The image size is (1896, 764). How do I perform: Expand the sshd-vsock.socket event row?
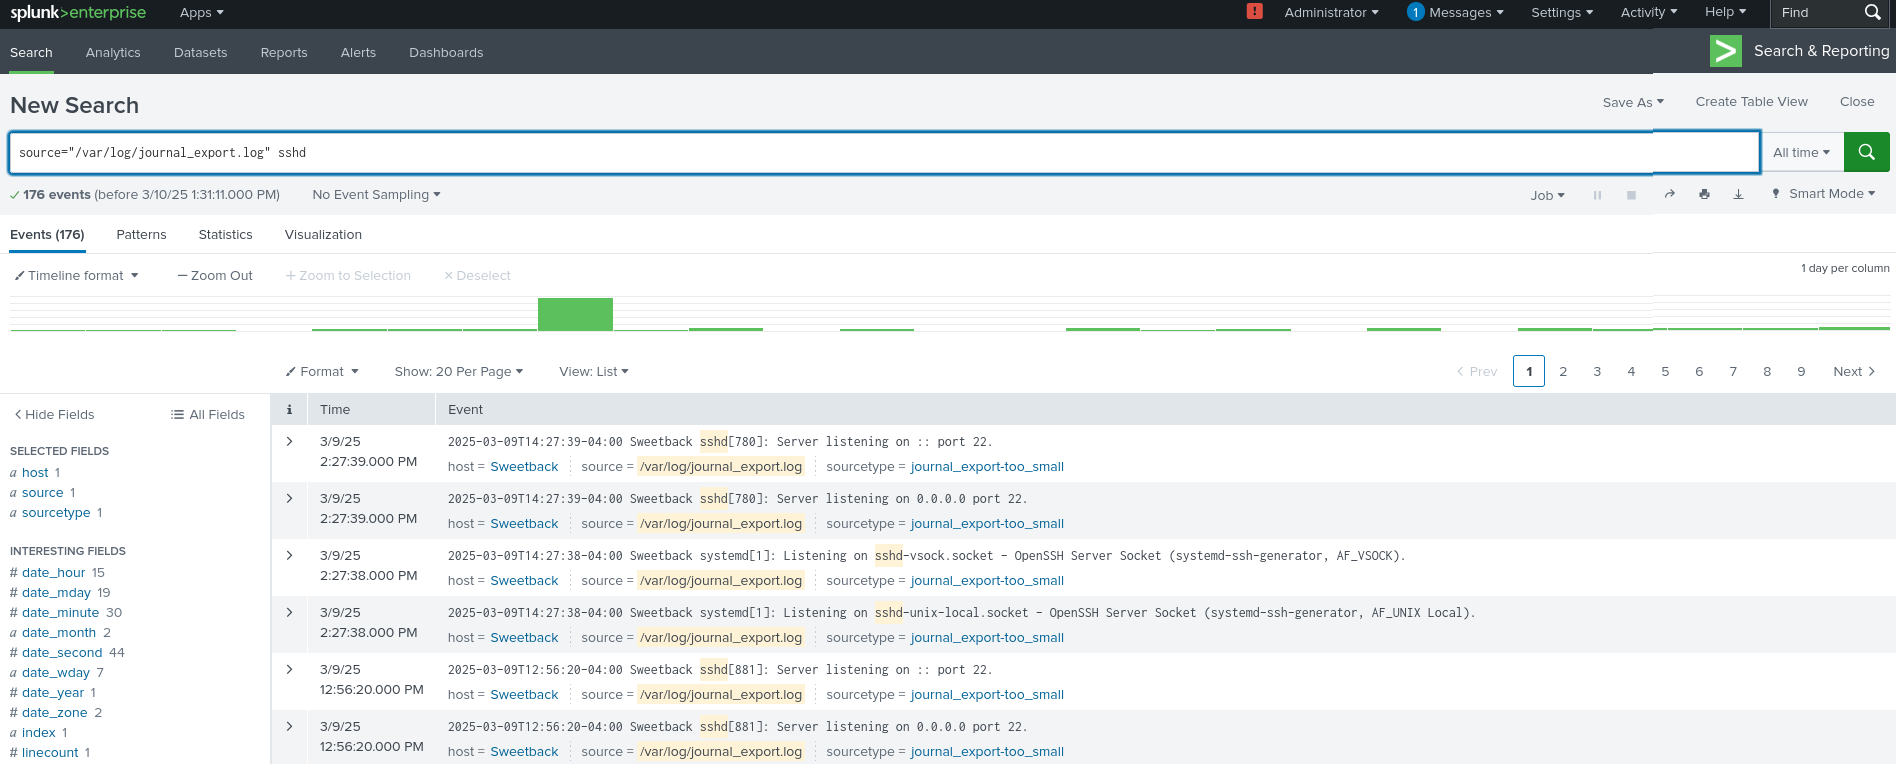(289, 555)
